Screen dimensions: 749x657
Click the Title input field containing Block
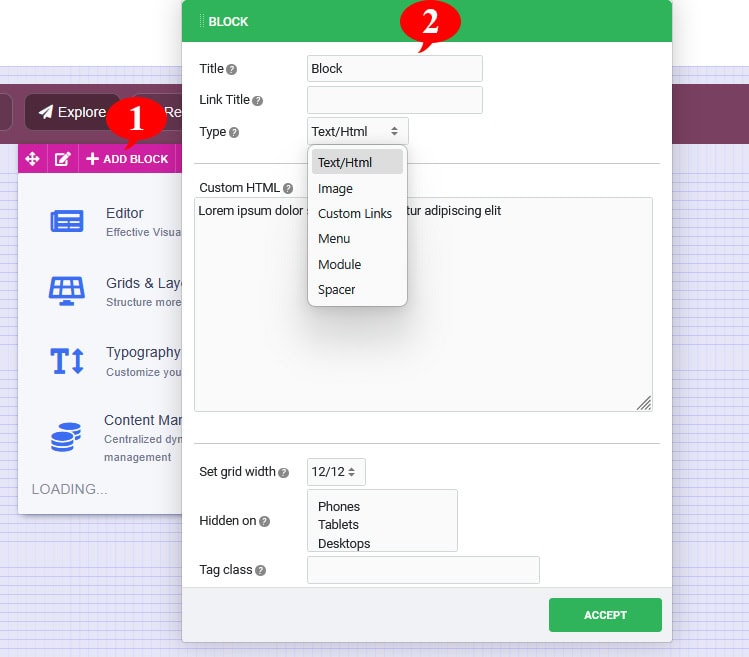395,69
